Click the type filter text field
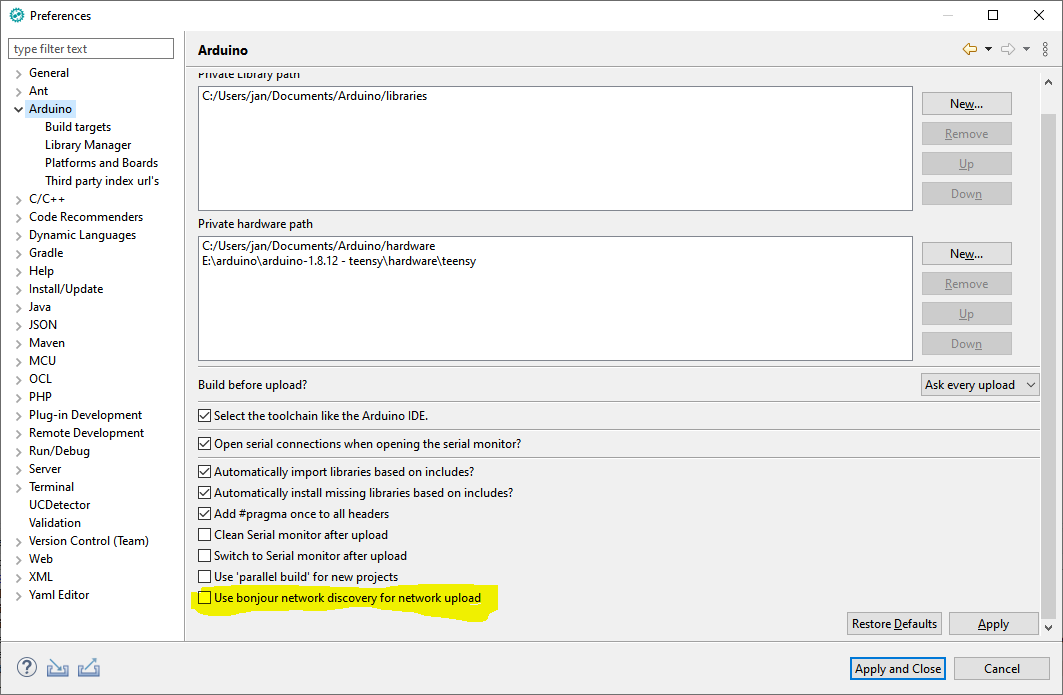 [90, 47]
